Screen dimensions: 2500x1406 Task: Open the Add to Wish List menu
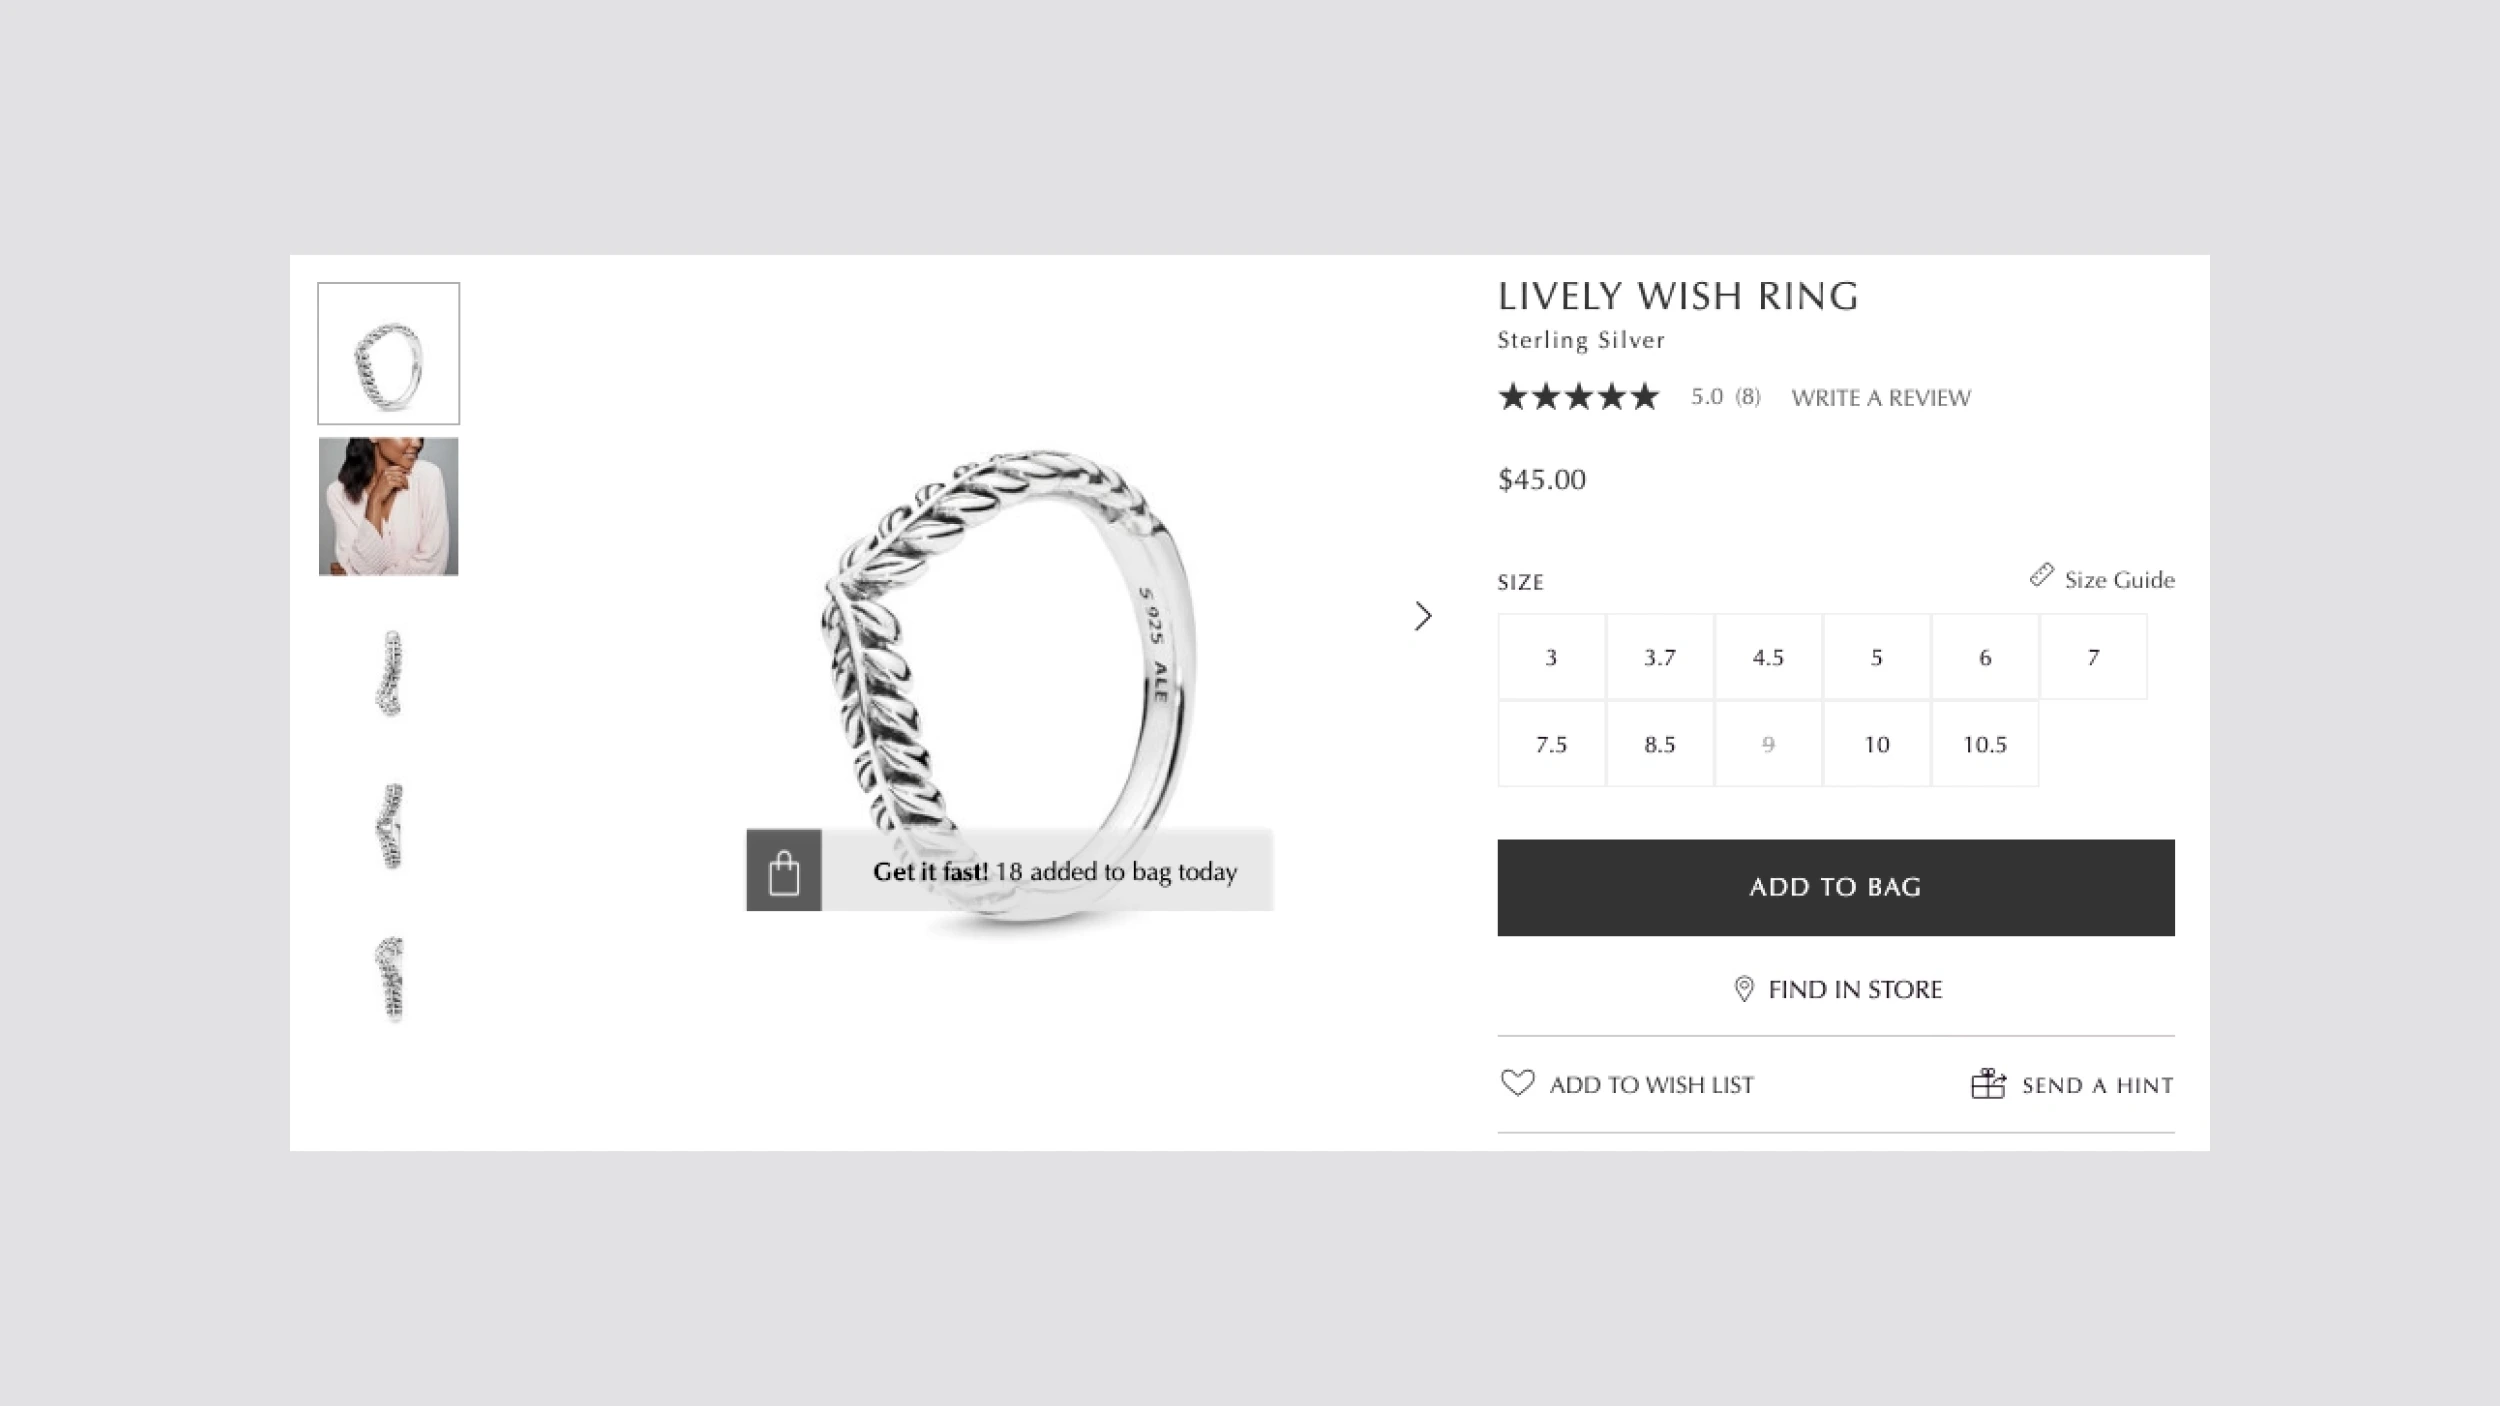[1626, 1083]
